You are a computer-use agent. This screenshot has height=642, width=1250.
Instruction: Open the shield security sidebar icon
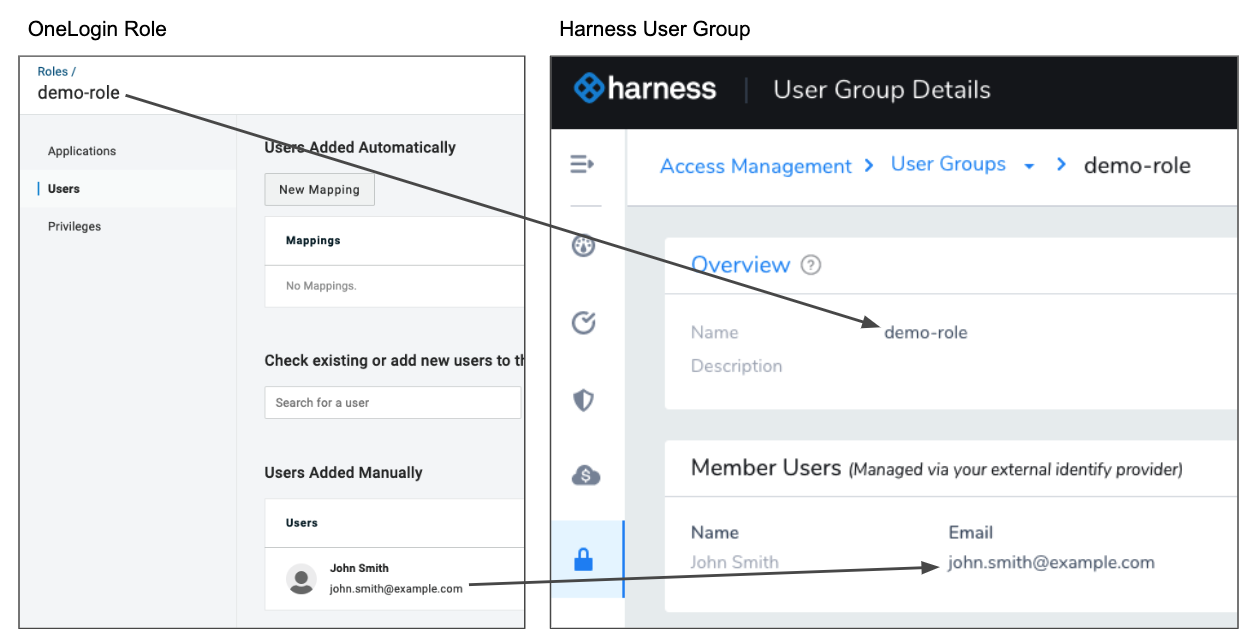click(x=583, y=400)
